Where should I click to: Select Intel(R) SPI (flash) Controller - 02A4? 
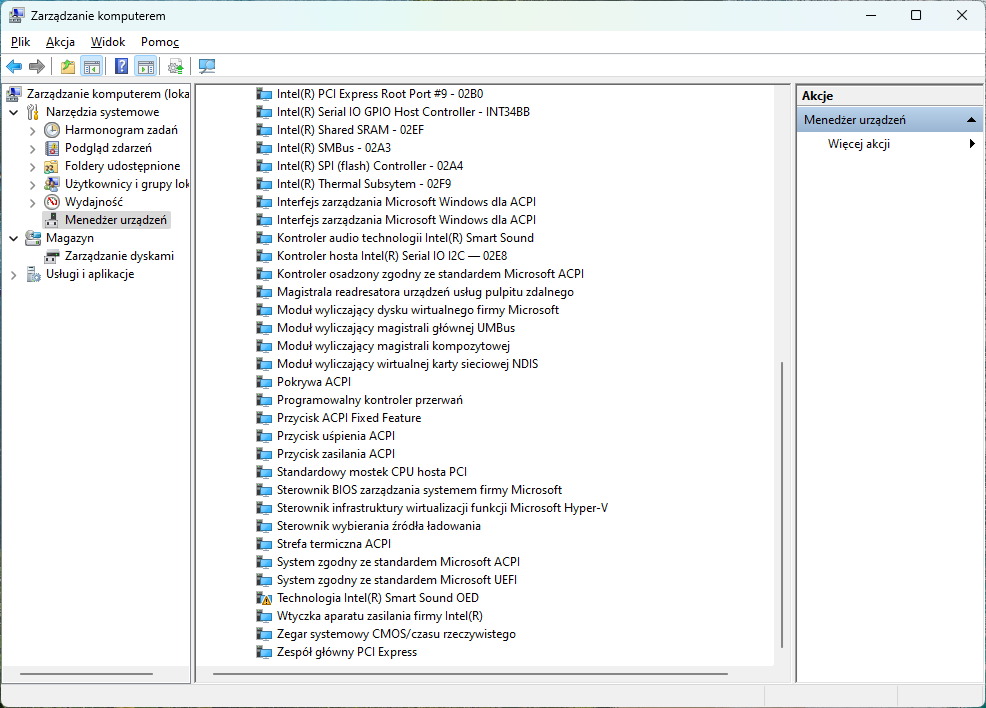coord(370,166)
